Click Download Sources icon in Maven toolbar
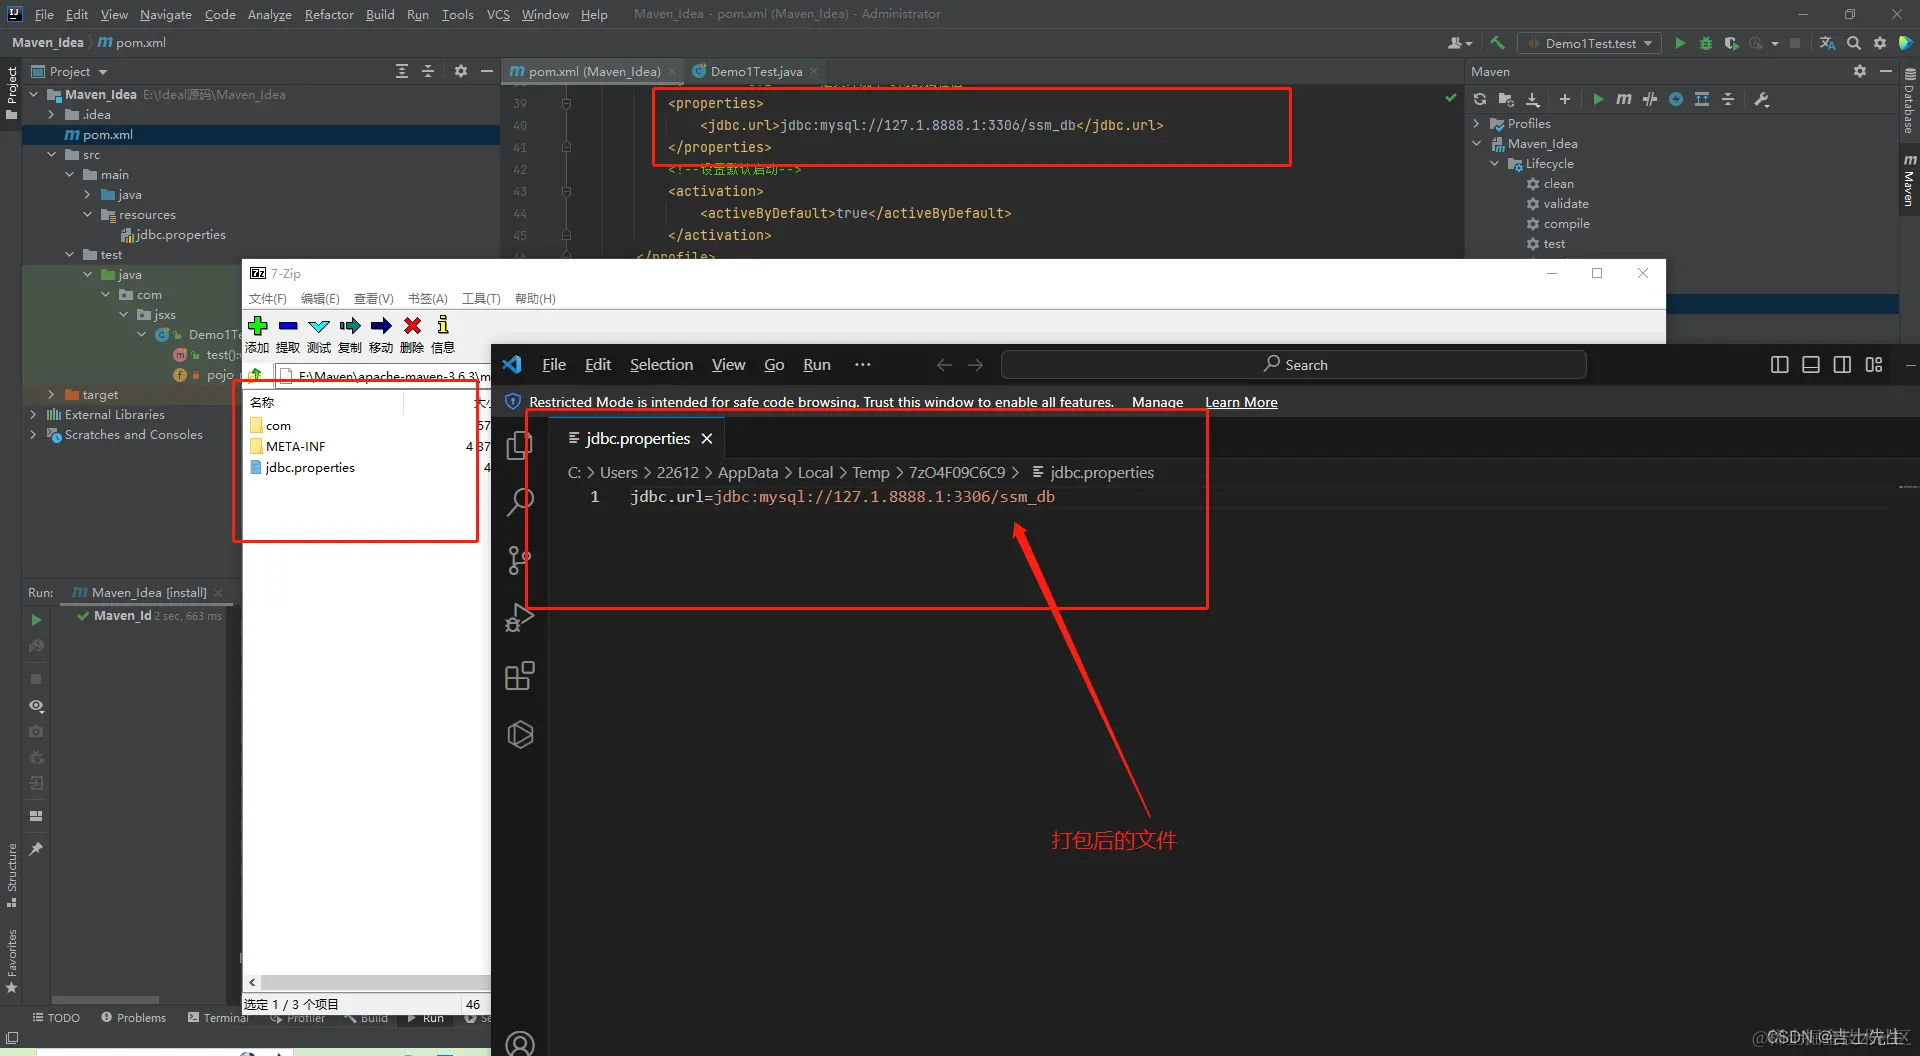 (x=1532, y=99)
